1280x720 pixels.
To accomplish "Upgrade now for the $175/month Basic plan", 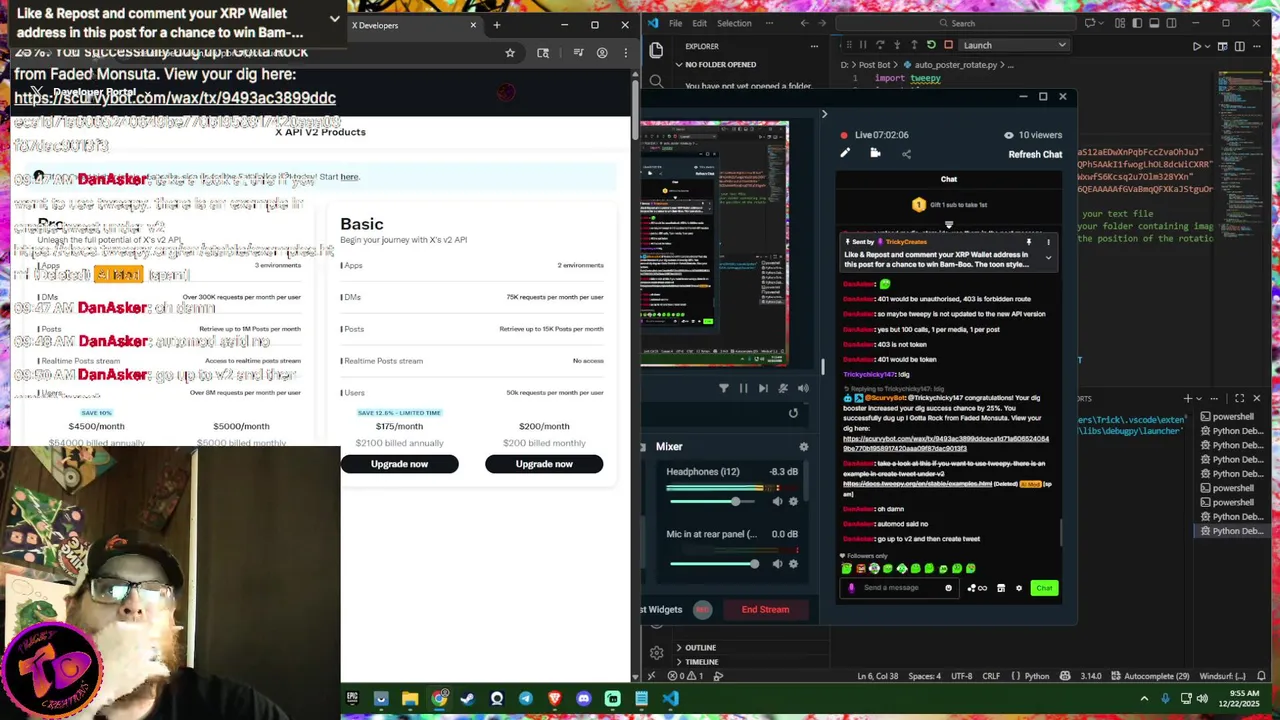I will [x=399, y=464].
